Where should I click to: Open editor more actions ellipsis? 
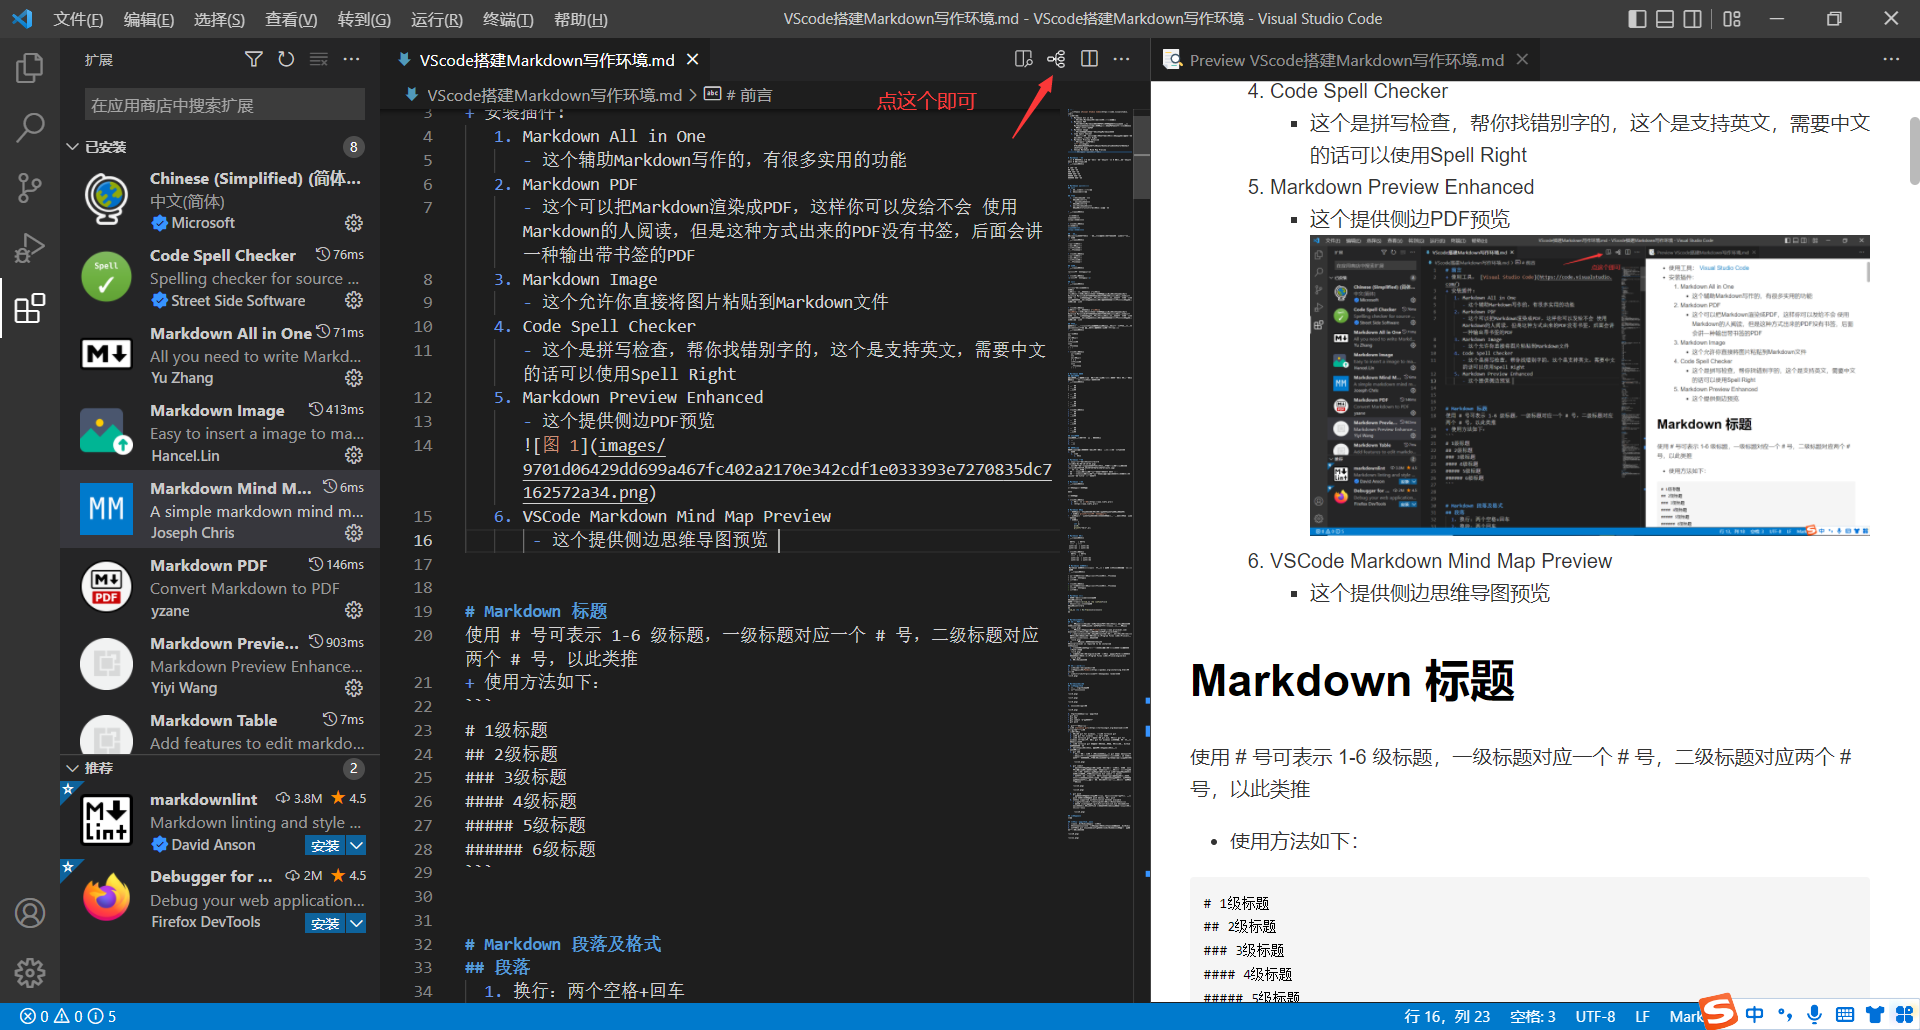1121,60
